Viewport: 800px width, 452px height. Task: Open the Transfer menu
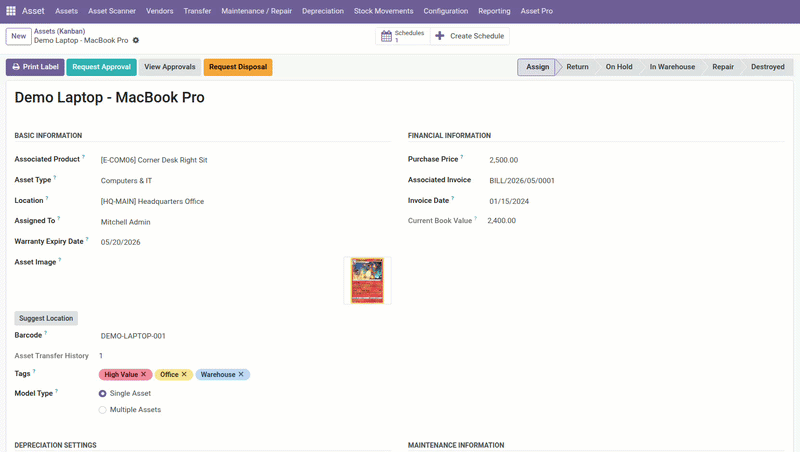[x=197, y=11]
